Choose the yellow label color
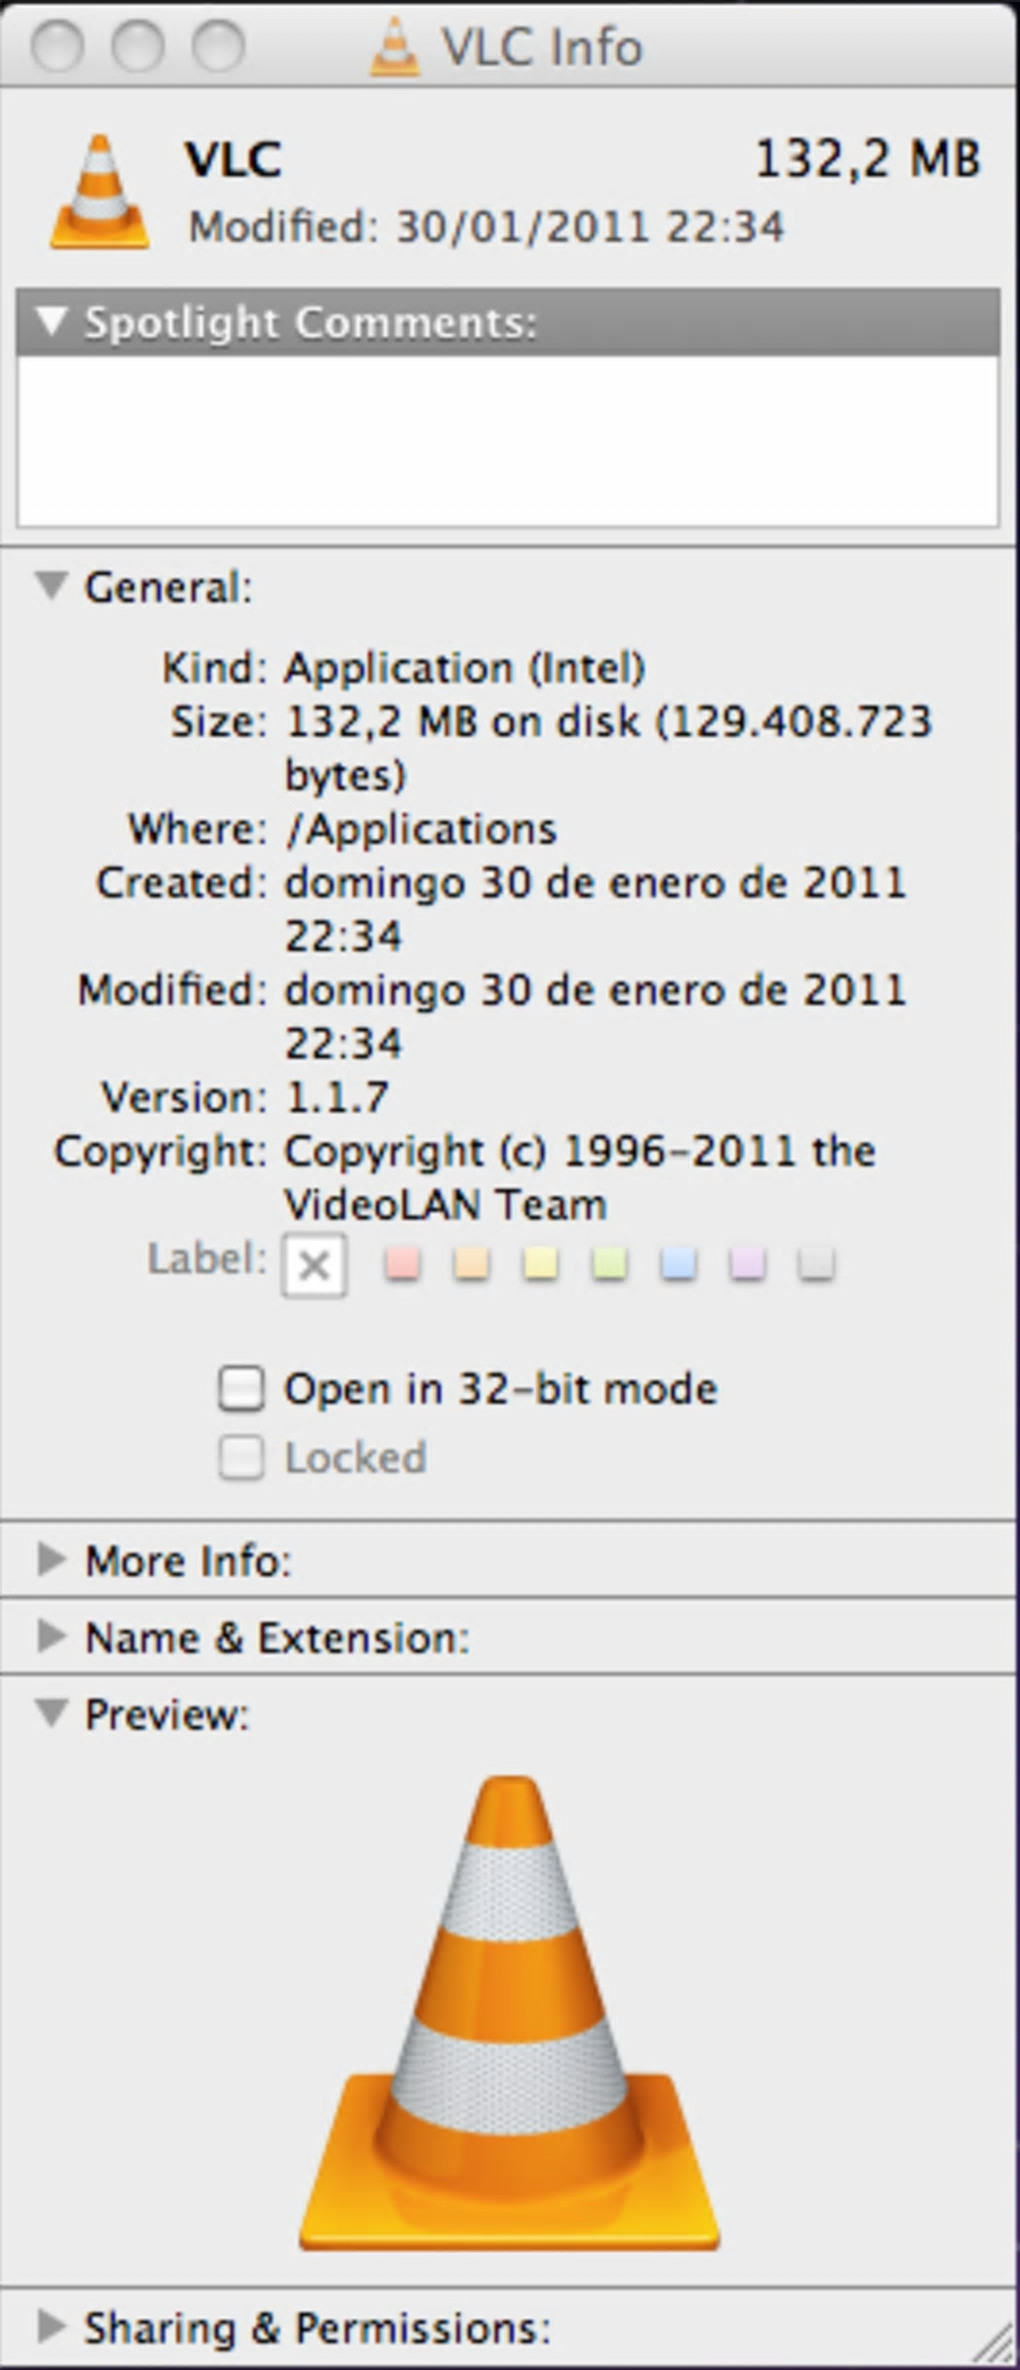Image resolution: width=1020 pixels, height=2370 pixels. [x=541, y=1264]
